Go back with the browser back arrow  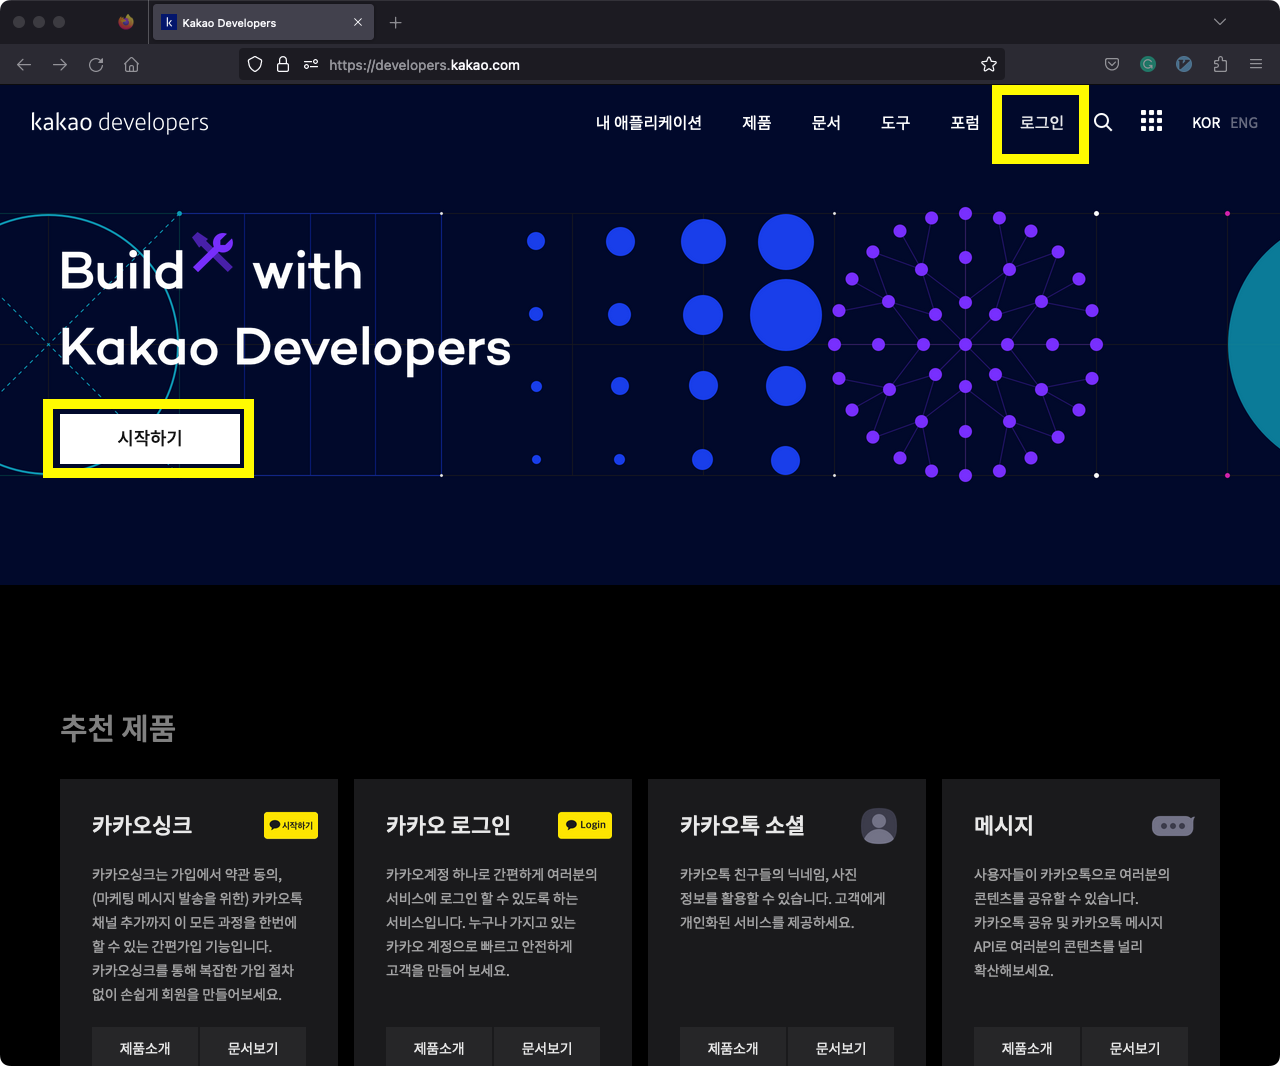pyautogui.click(x=24, y=65)
